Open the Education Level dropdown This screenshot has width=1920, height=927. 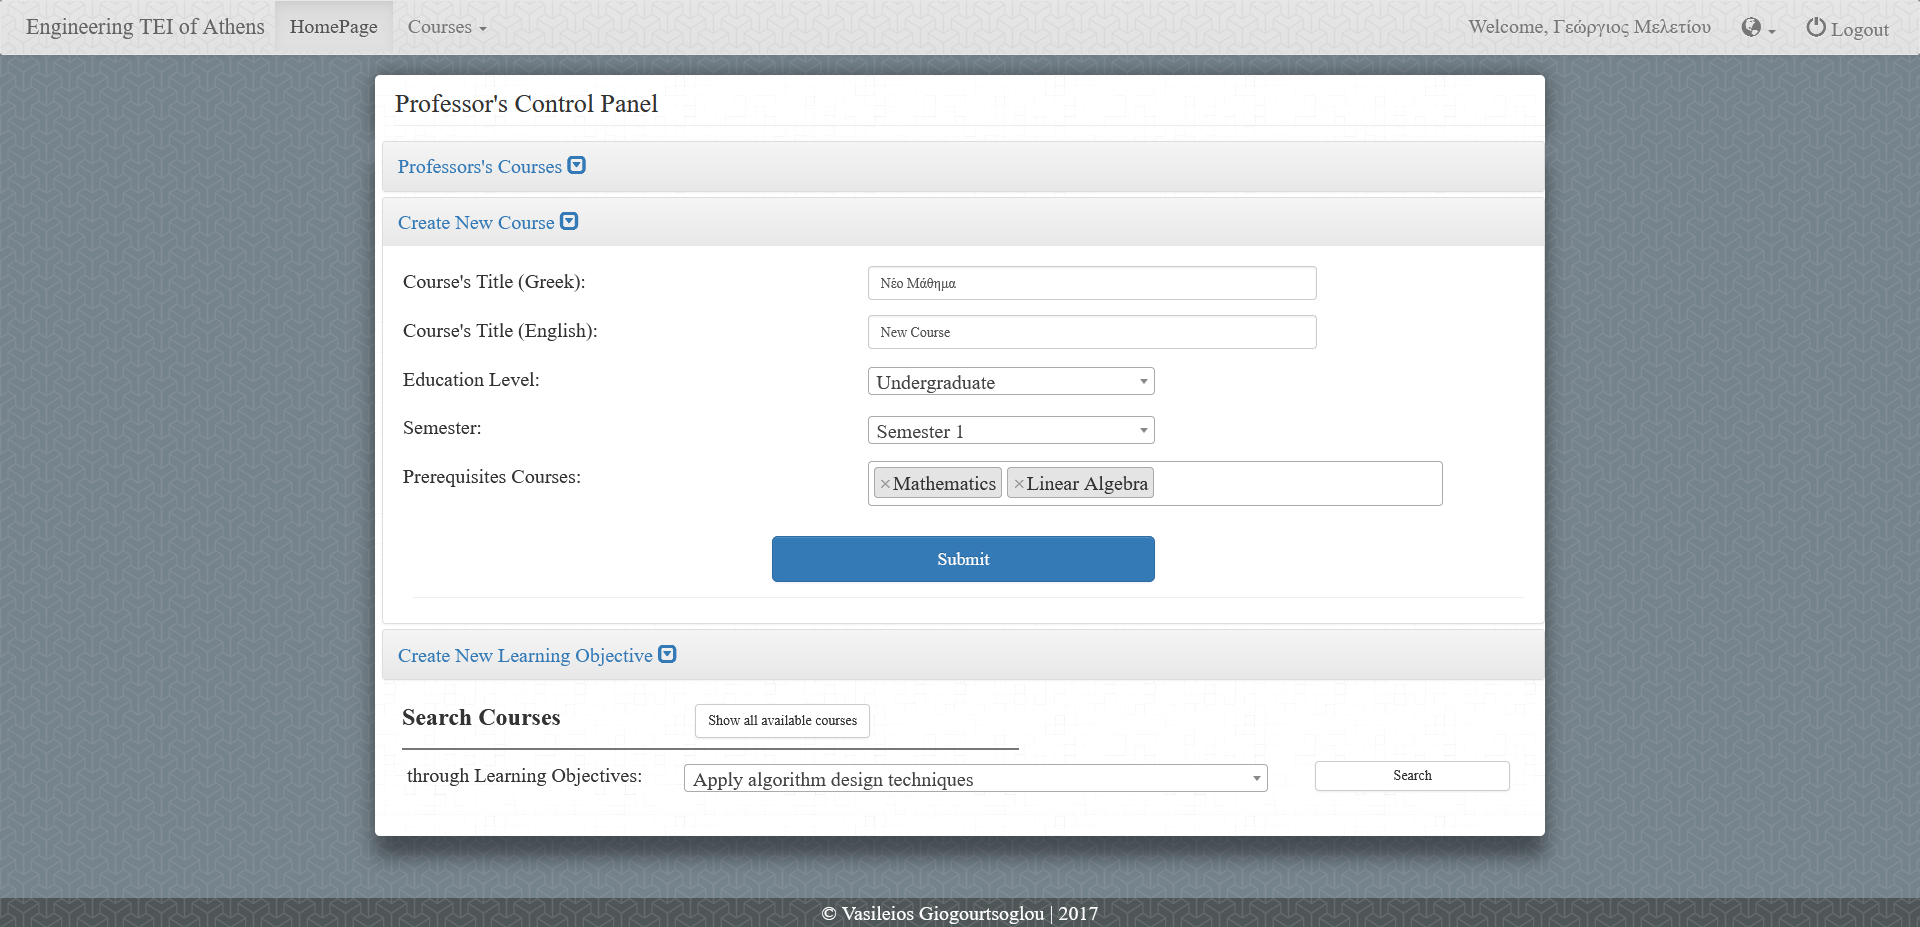(x=1011, y=381)
